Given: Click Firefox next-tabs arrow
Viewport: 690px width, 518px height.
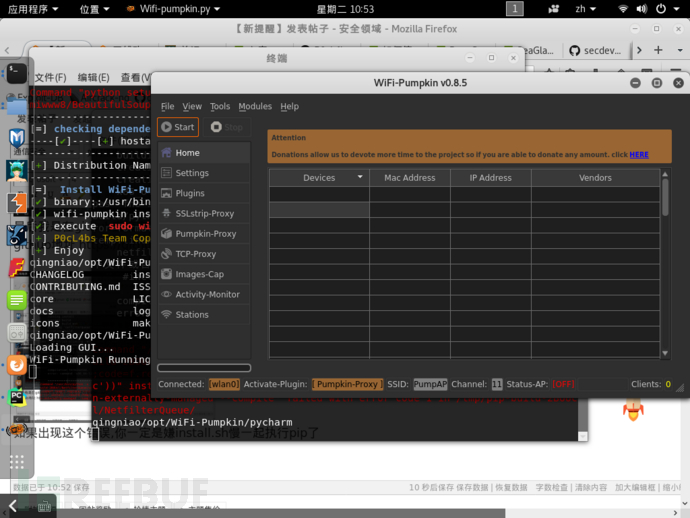Looking at the screenshot, I should coord(639,50).
